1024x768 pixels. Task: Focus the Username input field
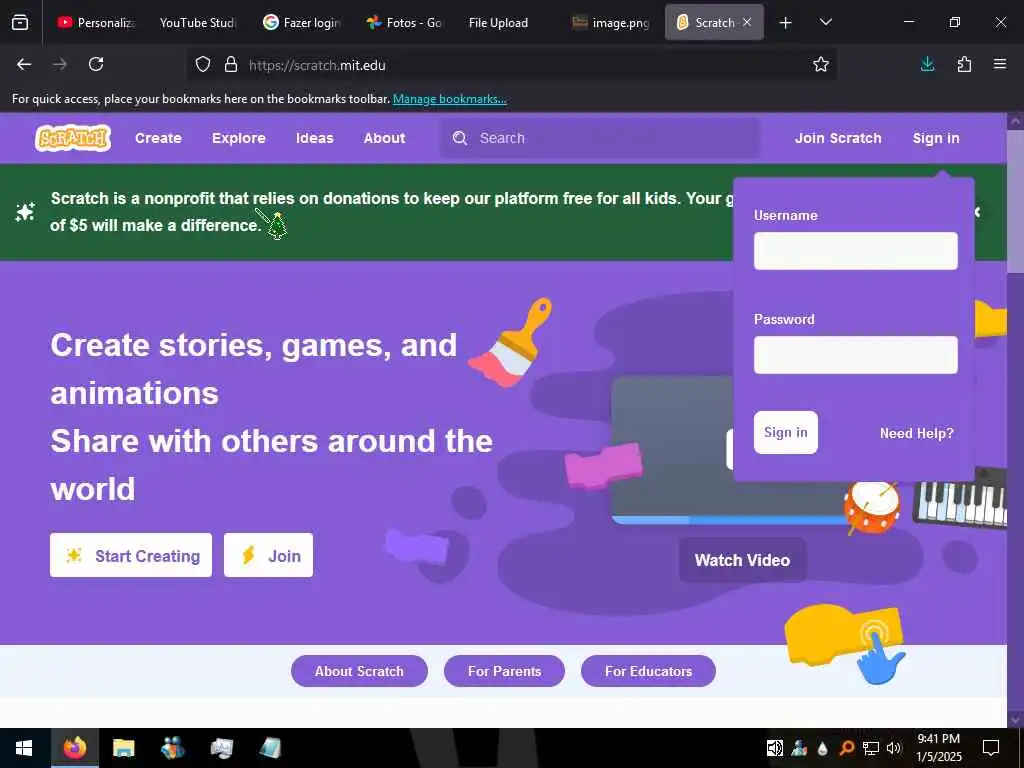tap(856, 251)
